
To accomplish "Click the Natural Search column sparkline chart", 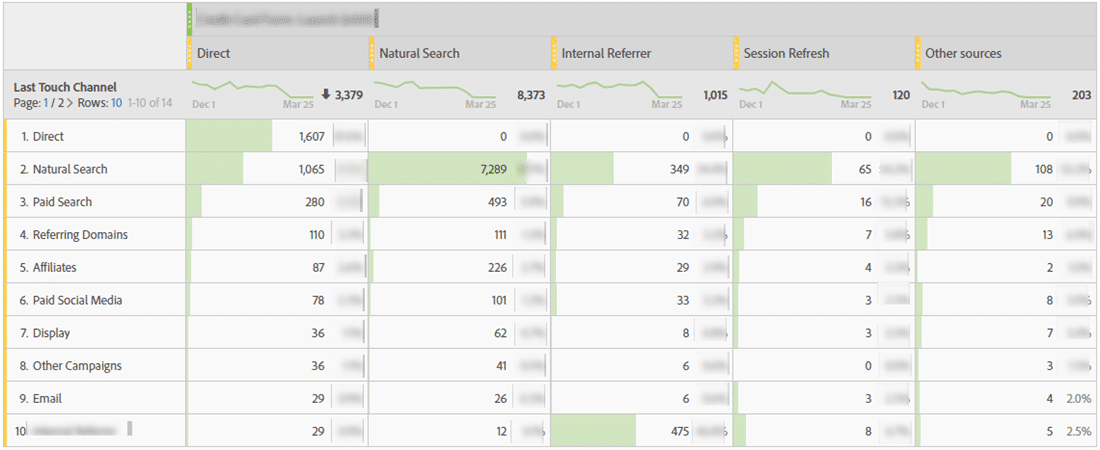I will [x=434, y=91].
